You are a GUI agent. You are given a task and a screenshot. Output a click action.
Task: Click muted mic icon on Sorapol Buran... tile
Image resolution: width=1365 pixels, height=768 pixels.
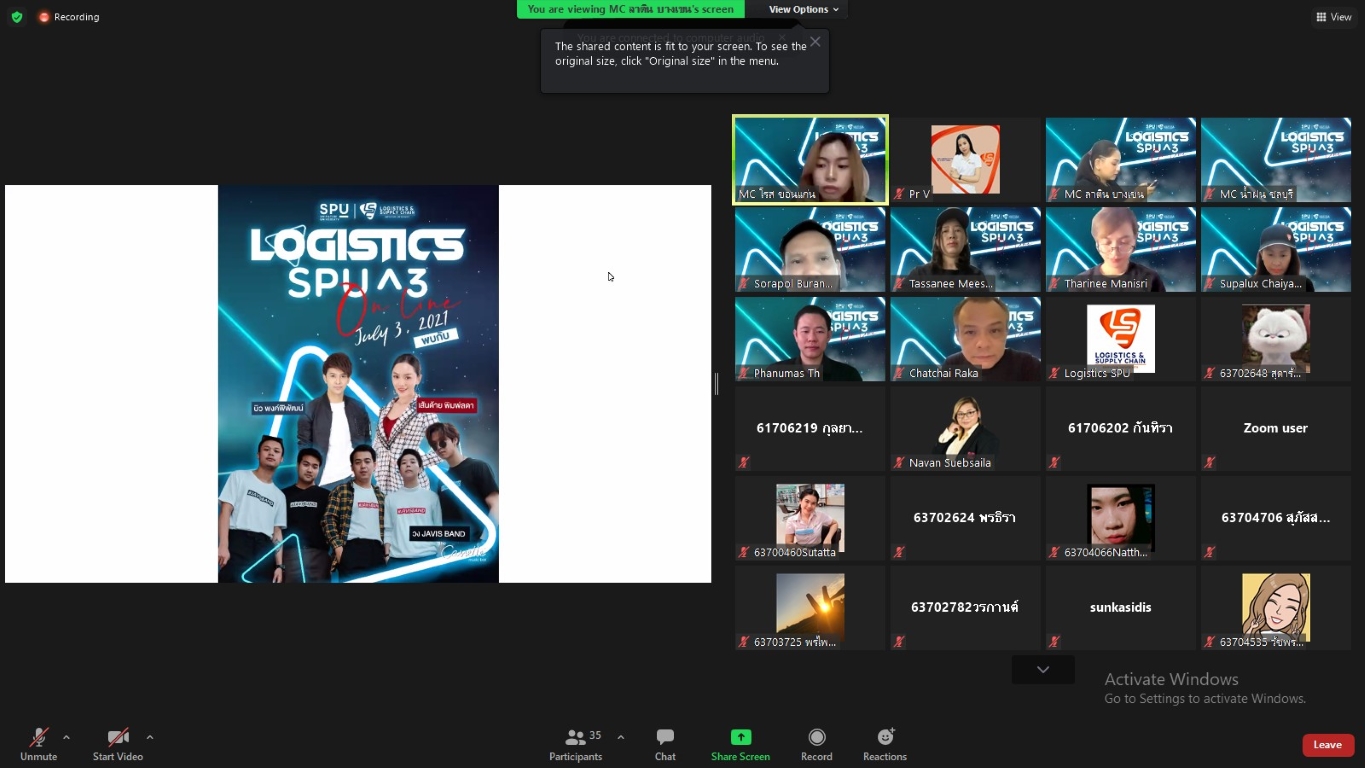(x=744, y=284)
